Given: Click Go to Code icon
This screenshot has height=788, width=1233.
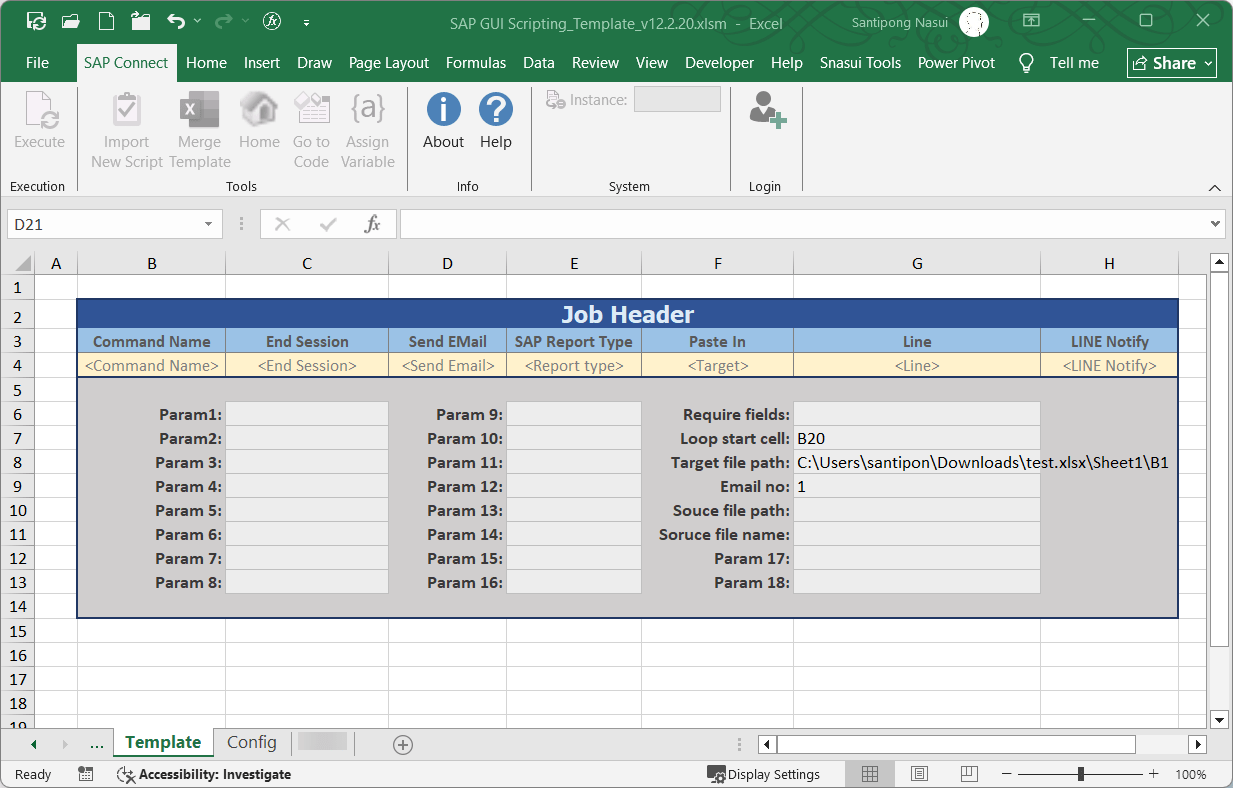Looking at the screenshot, I should (x=311, y=109).
